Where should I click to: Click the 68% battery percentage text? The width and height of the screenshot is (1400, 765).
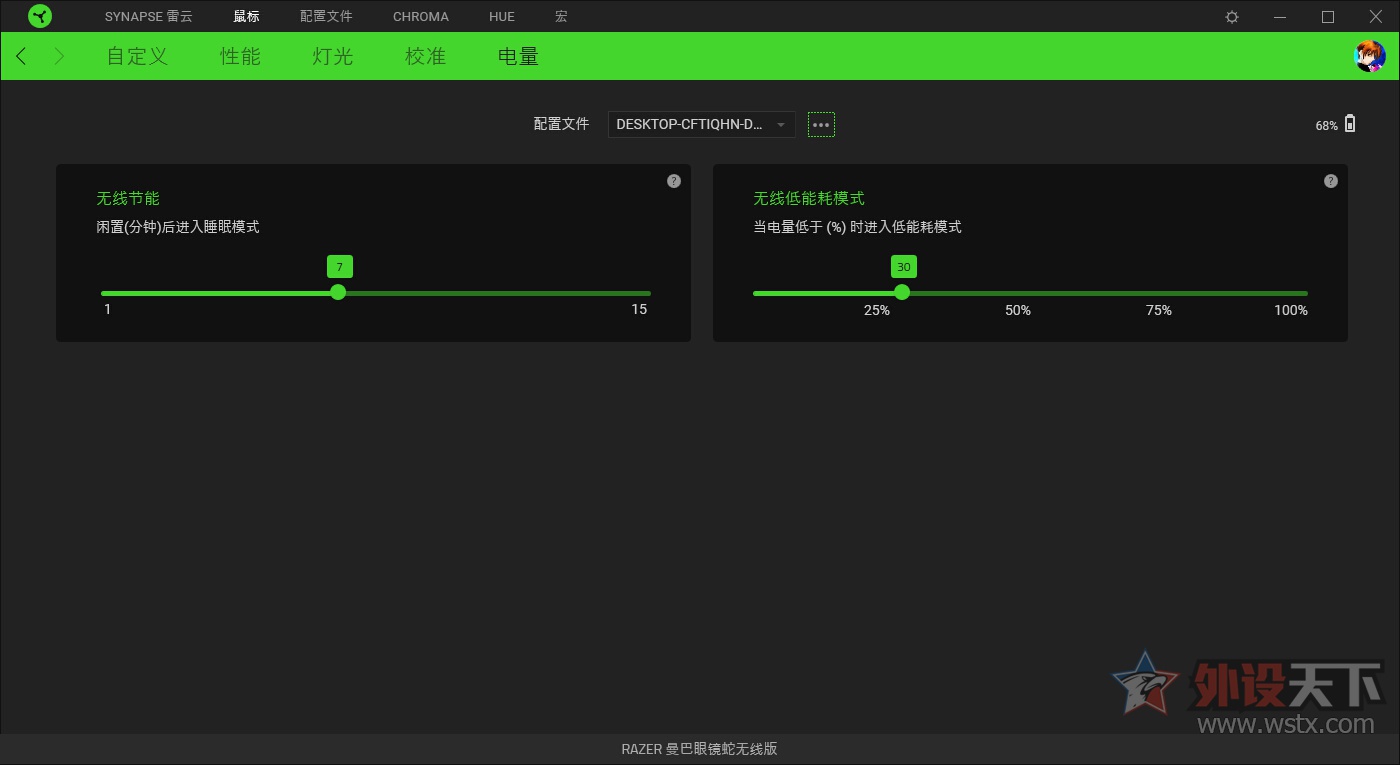point(1327,126)
